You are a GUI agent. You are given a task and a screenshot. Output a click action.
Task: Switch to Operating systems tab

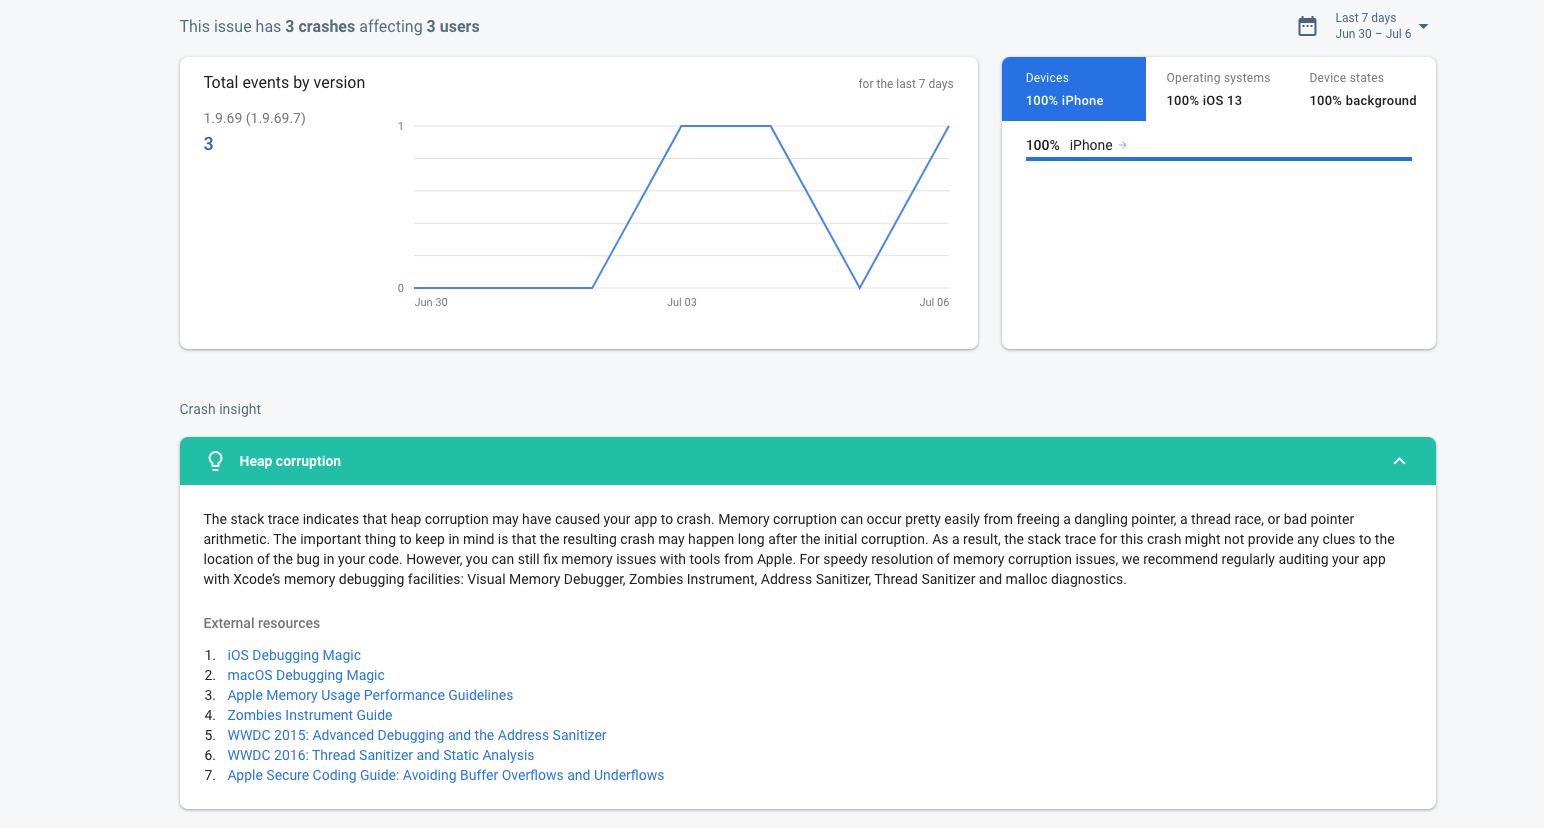pyautogui.click(x=1218, y=89)
